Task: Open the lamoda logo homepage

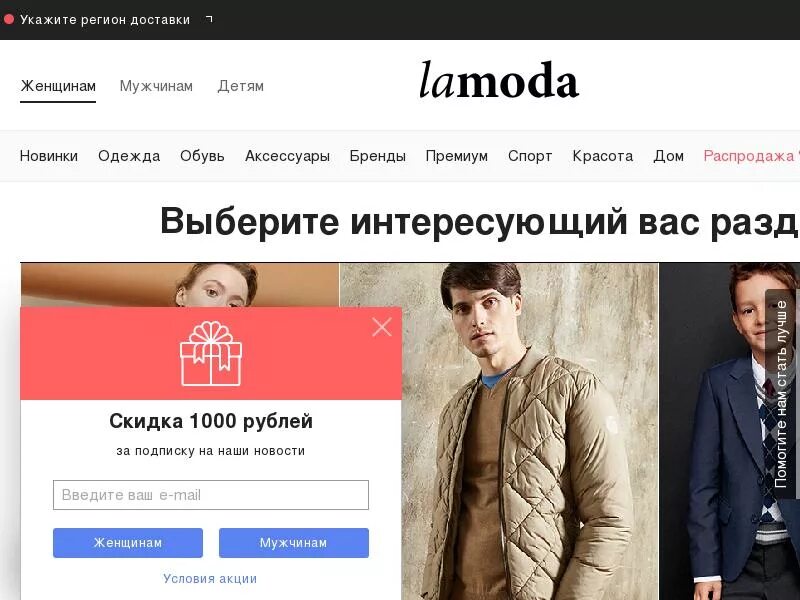Action: pyautogui.click(x=498, y=80)
